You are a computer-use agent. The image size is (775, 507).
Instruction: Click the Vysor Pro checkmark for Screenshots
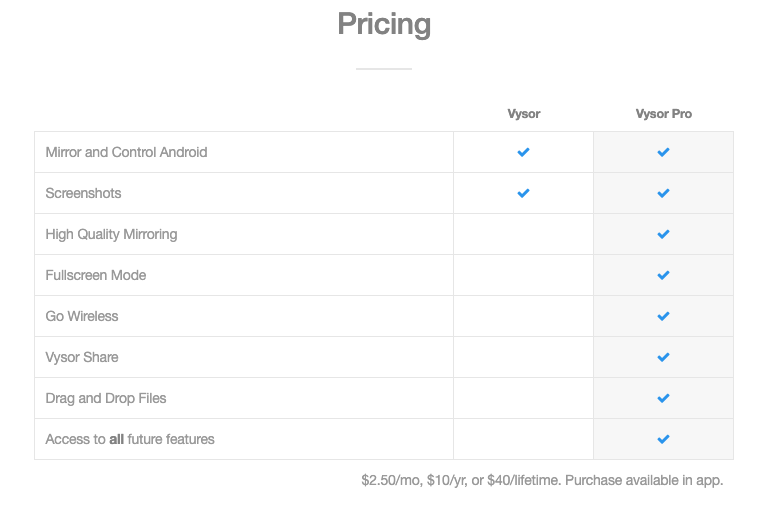[663, 193]
